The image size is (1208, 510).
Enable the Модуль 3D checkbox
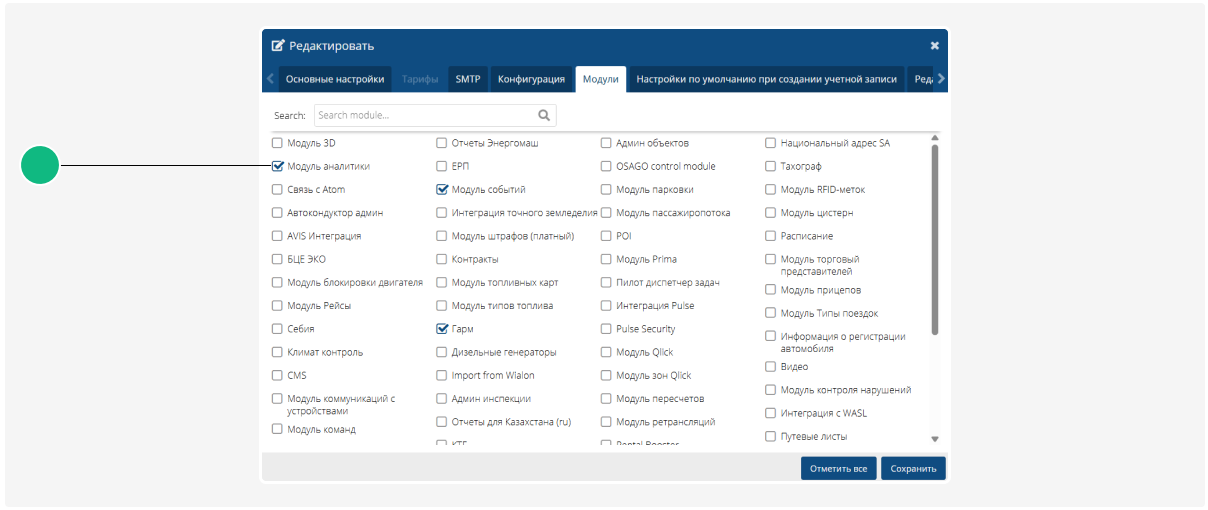278,143
